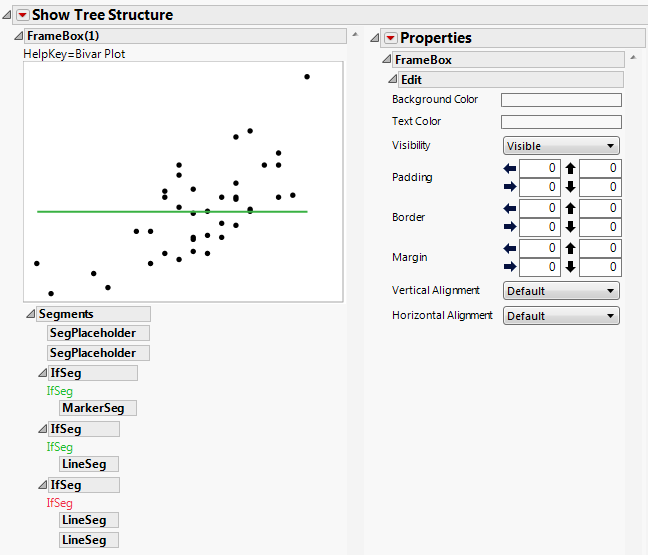648x555 pixels.
Task: Click the Padding up arrow icon
Action: pos(570,168)
